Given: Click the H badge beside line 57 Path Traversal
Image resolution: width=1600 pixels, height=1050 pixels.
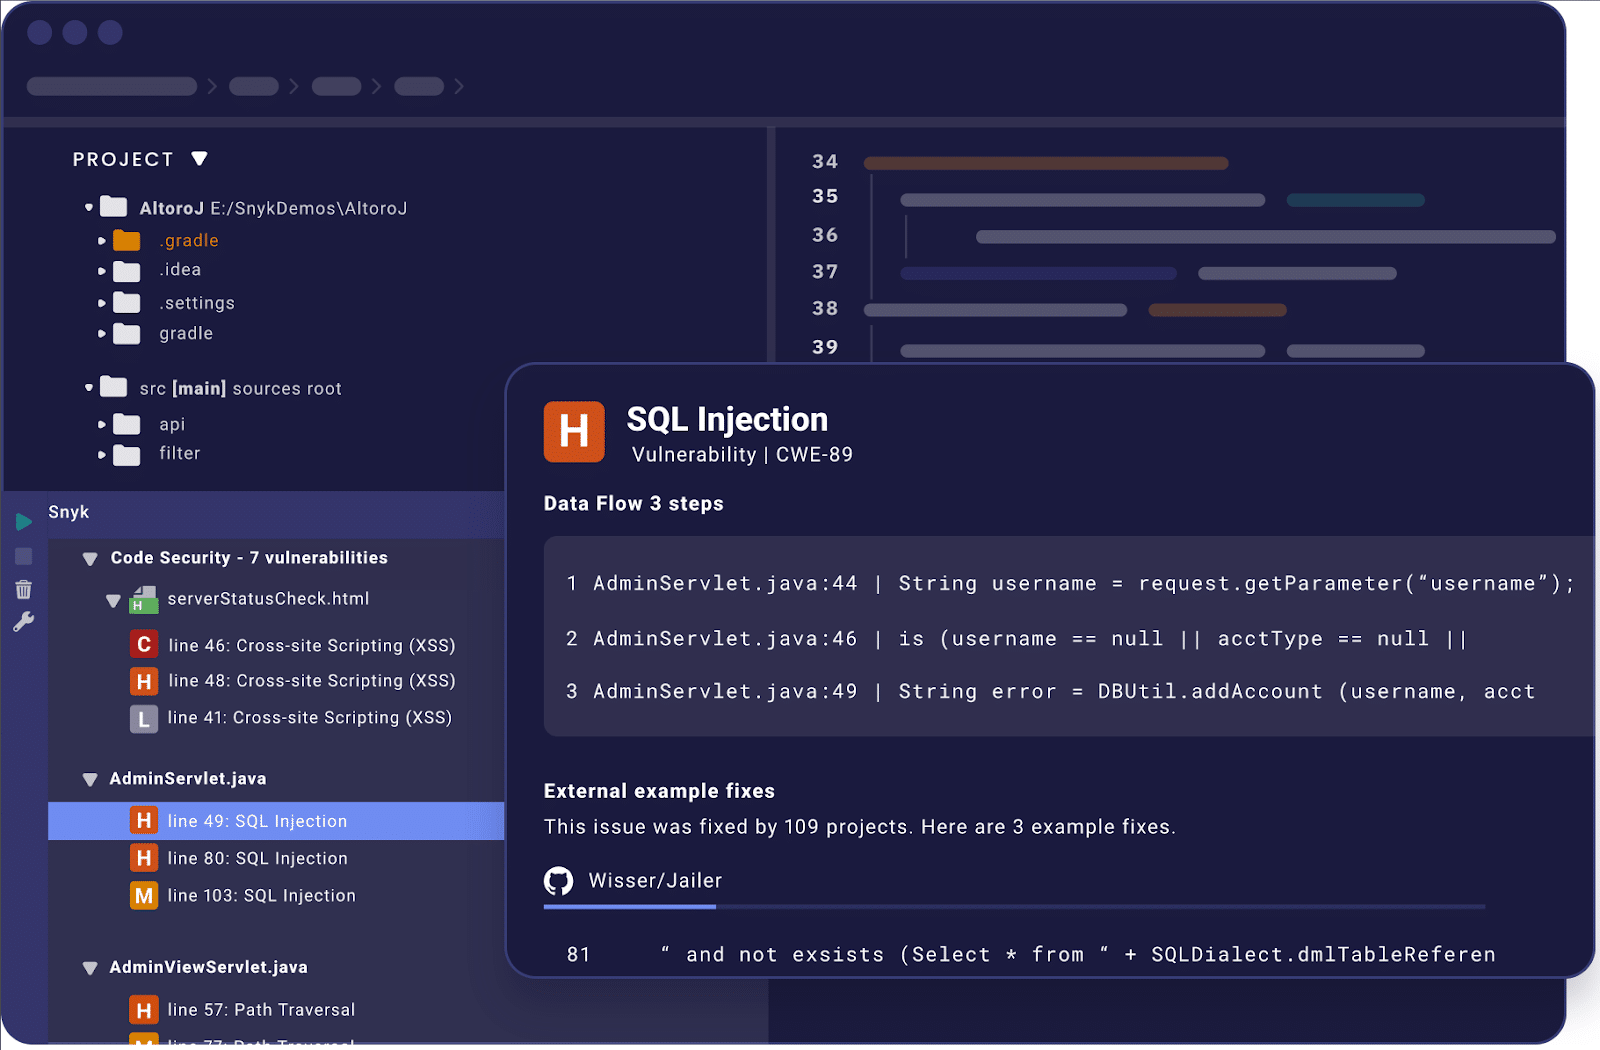Looking at the screenshot, I should point(144,1010).
